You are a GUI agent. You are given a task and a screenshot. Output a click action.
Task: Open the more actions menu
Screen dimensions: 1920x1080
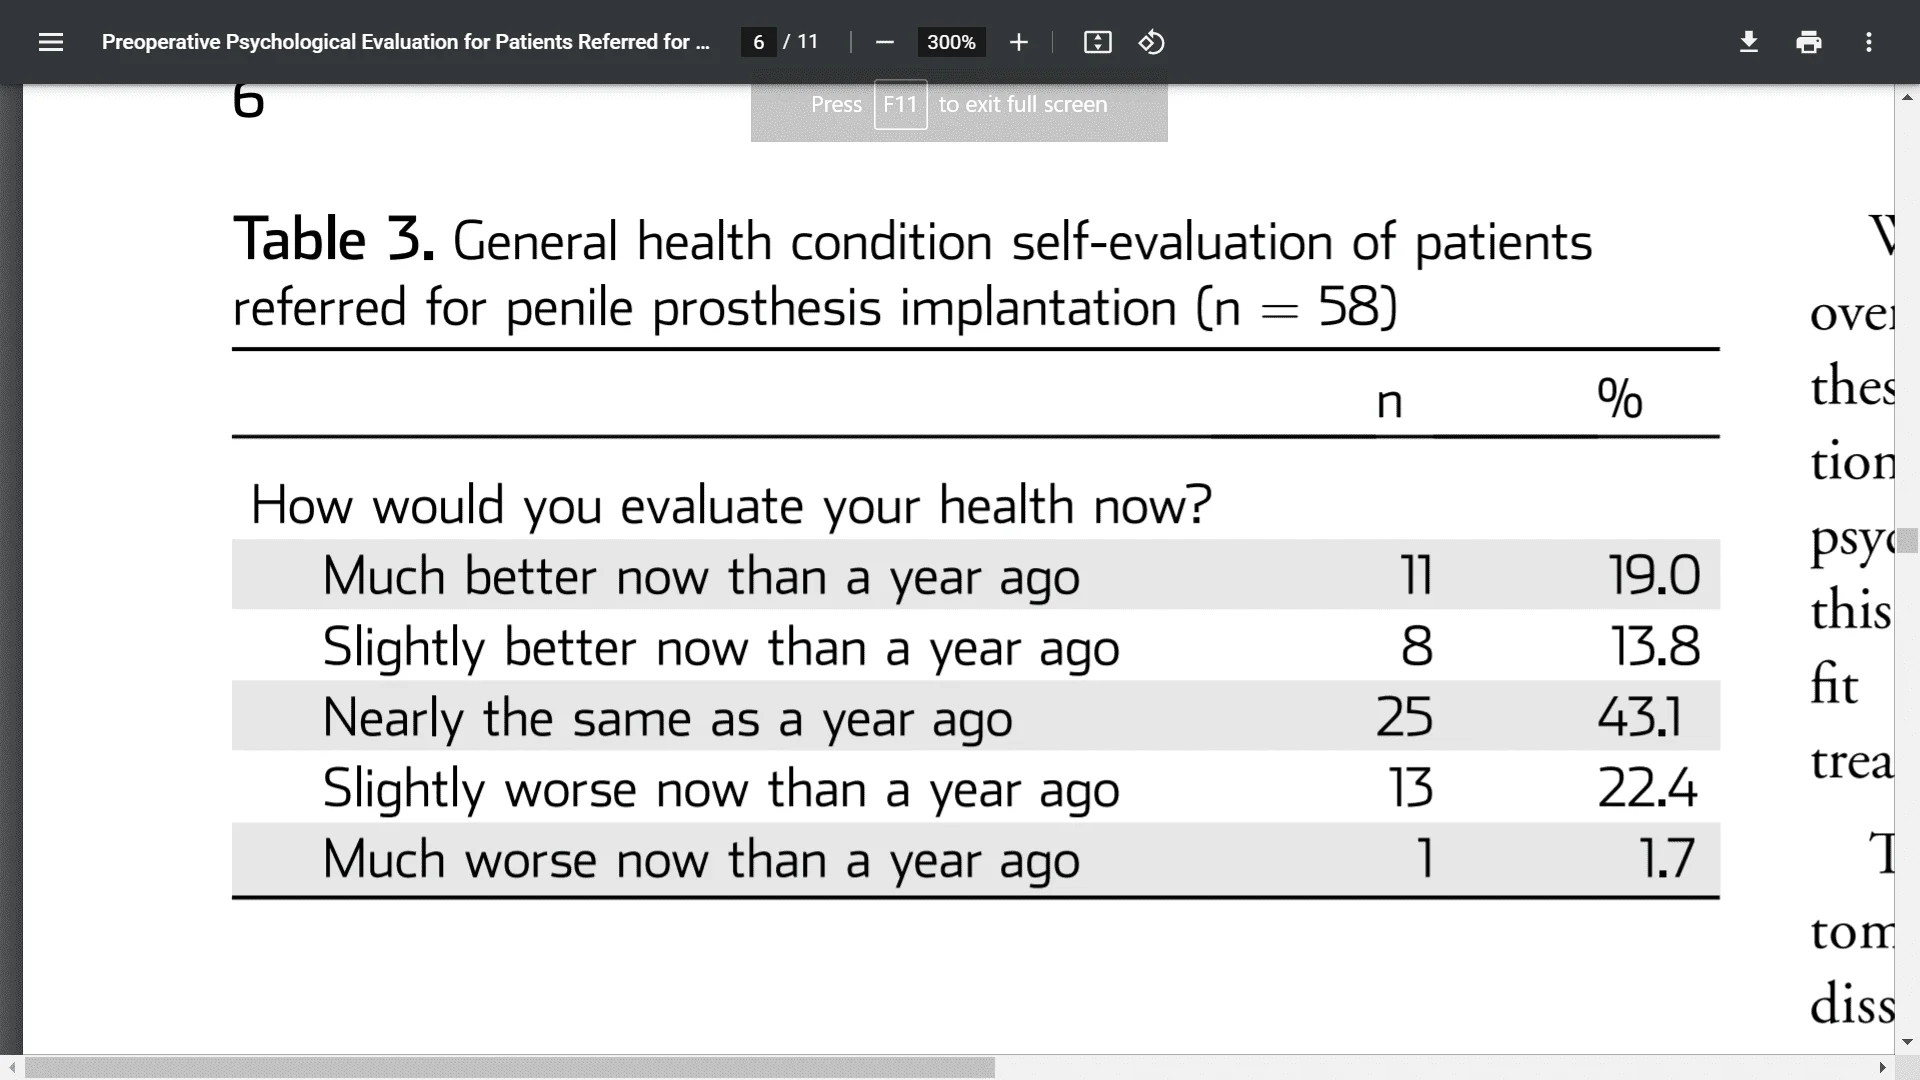point(1869,42)
